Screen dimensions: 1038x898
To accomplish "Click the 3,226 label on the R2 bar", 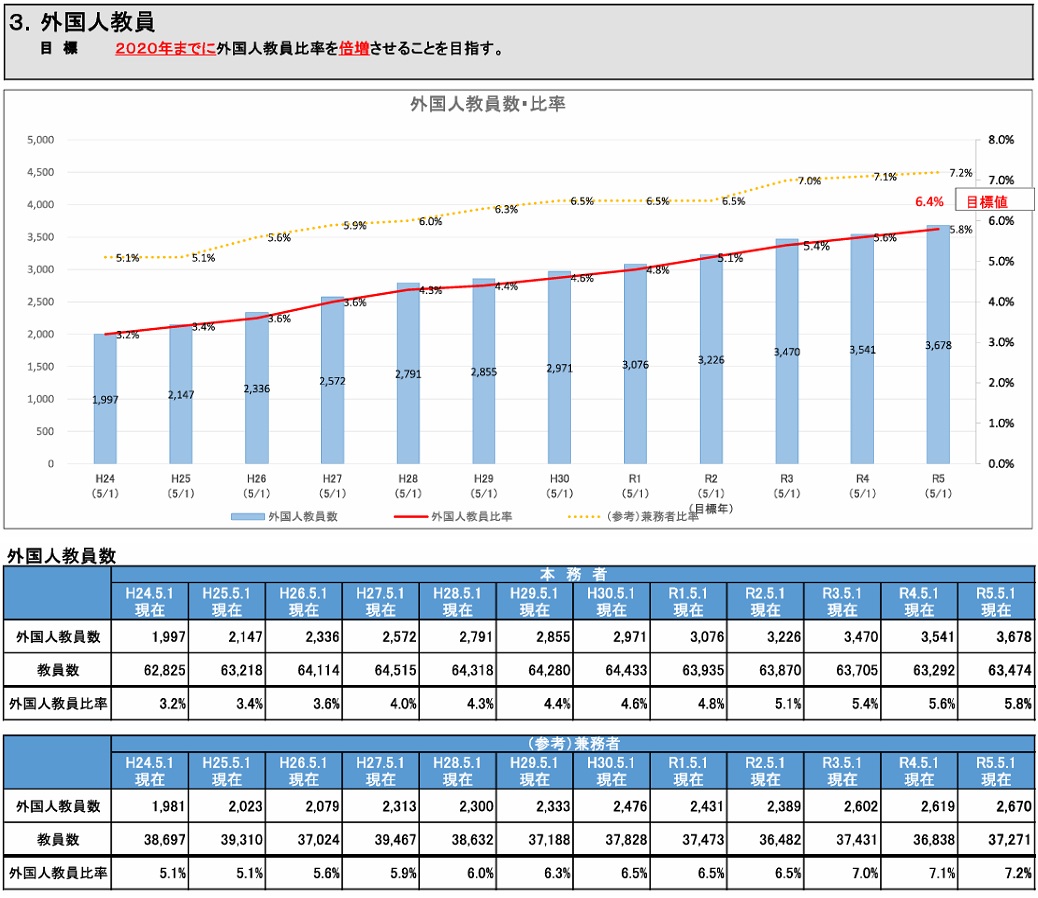I will [711, 360].
